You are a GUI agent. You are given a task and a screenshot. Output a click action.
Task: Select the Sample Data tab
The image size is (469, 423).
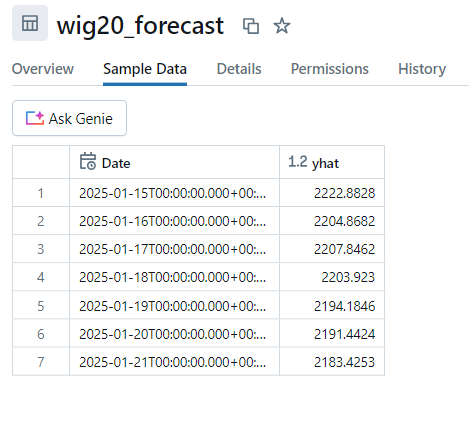(x=145, y=69)
